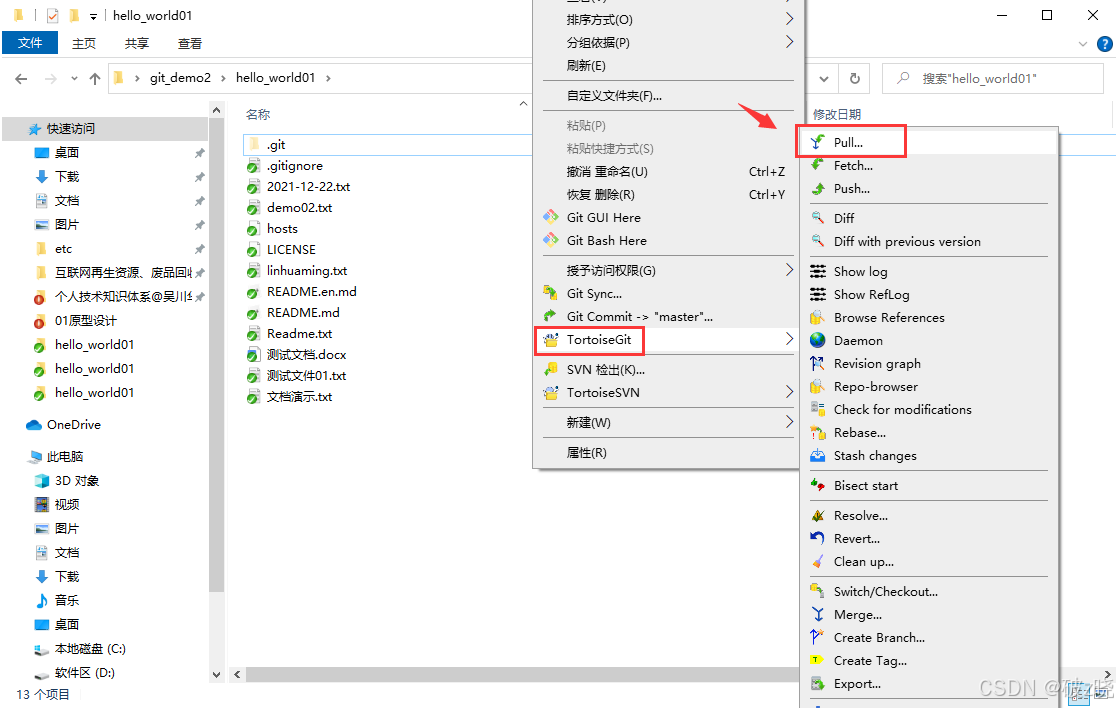The height and width of the screenshot is (708, 1118).
Task: Switch to the 查看 ribbon tab
Action: (190, 43)
